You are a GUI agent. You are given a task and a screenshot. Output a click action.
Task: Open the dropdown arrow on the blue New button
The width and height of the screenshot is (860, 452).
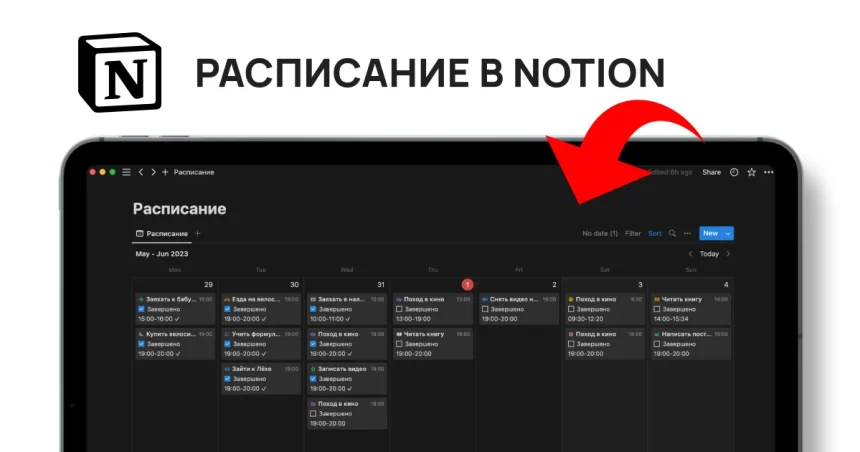[728, 234]
